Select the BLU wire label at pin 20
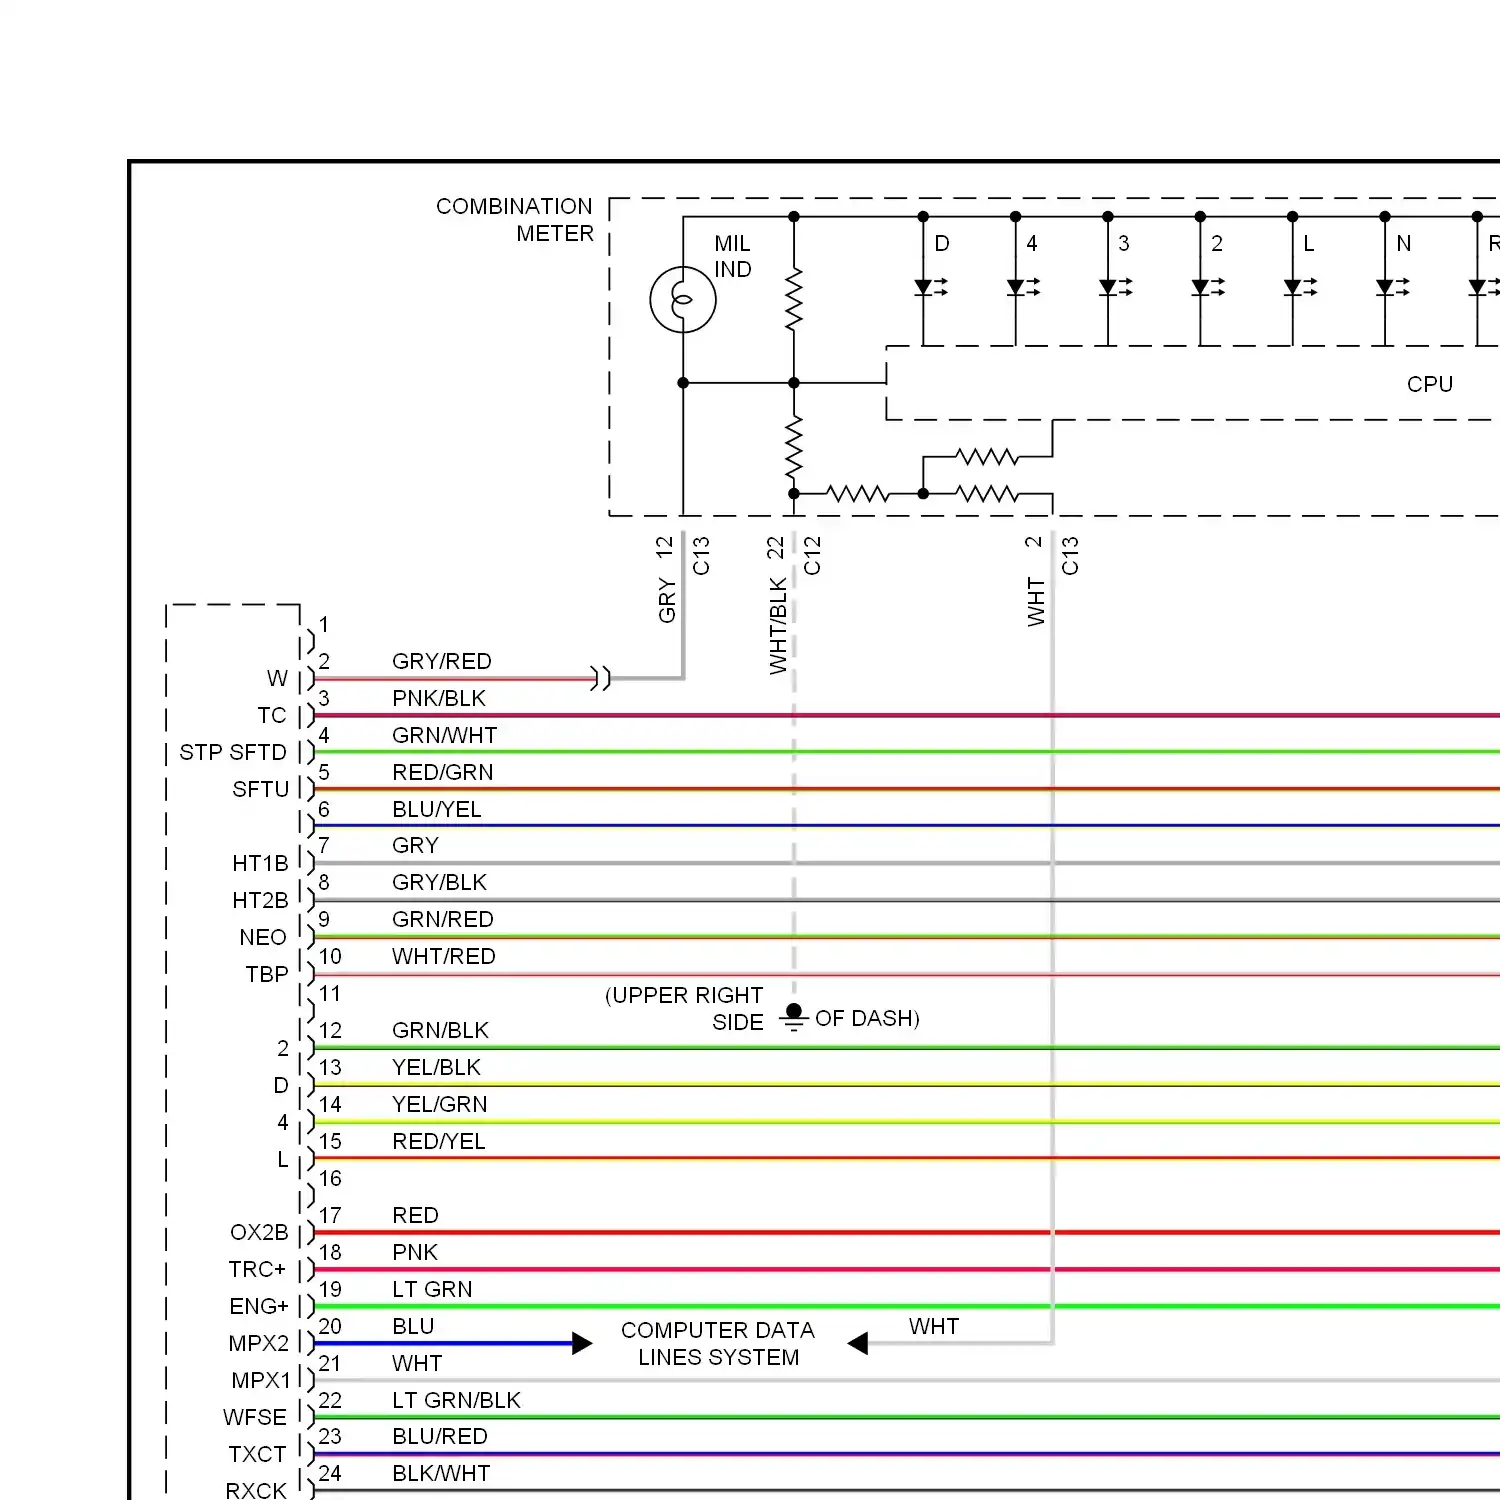1500x1500 pixels. [x=413, y=1326]
